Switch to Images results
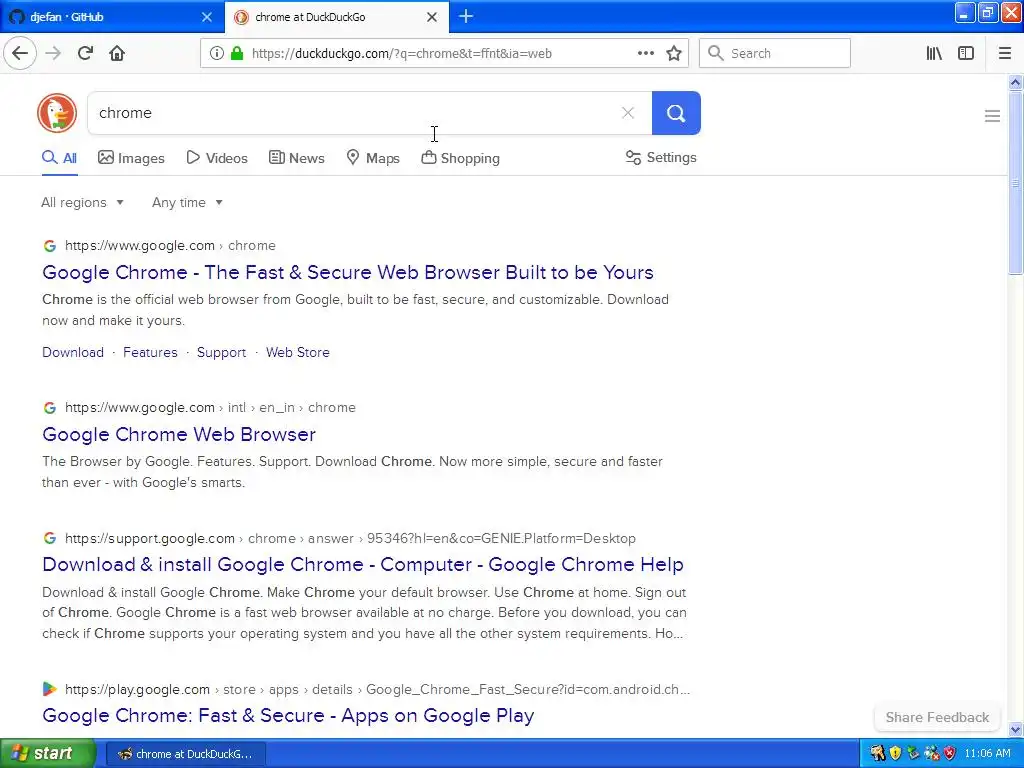1024x768 pixels. (x=131, y=158)
